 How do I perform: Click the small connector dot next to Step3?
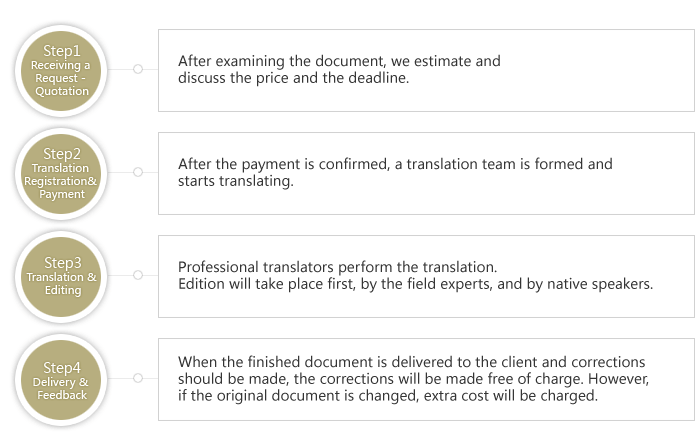(x=138, y=275)
